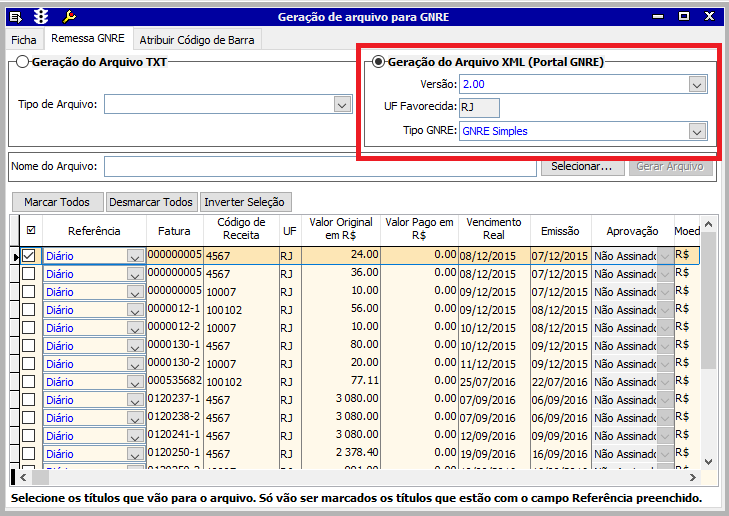The width and height of the screenshot is (729, 516).
Task: Open the Tipo de Arquivo dropdown
Action: [342, 104]
